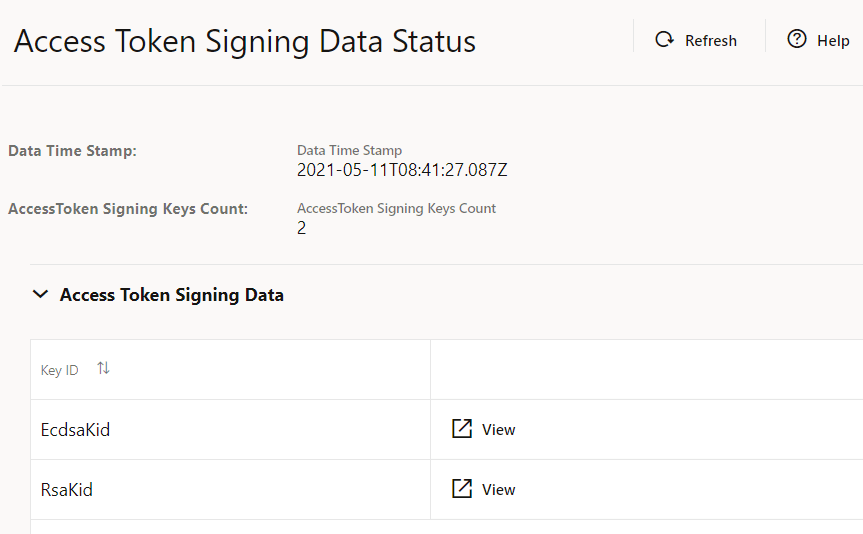Click the RsaKid row open-external icon
This screenshot has width=863, height=534.
(x=462, y=489)
